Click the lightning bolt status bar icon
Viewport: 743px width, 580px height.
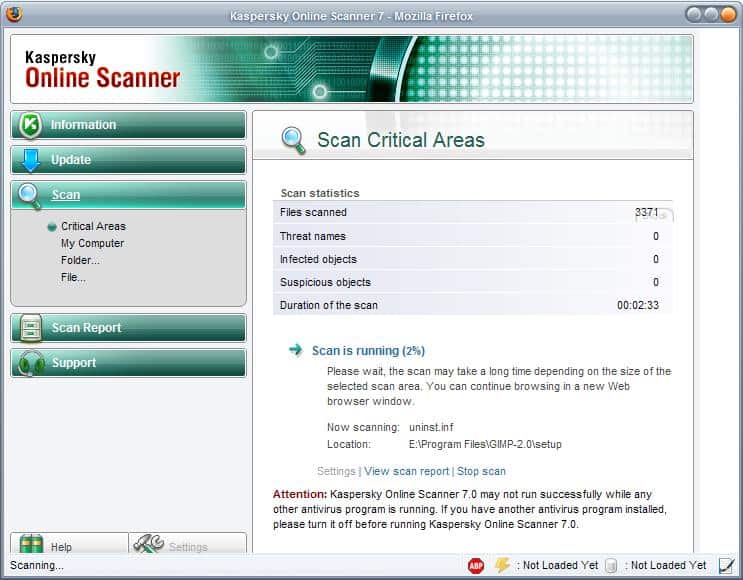point(502,565)
